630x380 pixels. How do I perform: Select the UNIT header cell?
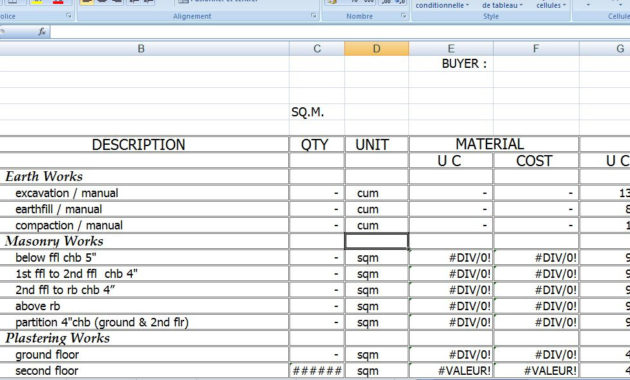coord(376,144)
